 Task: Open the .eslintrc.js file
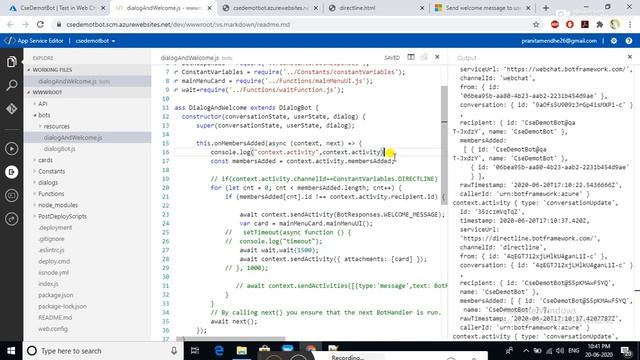pyautogui.click(x=51, y=250)
